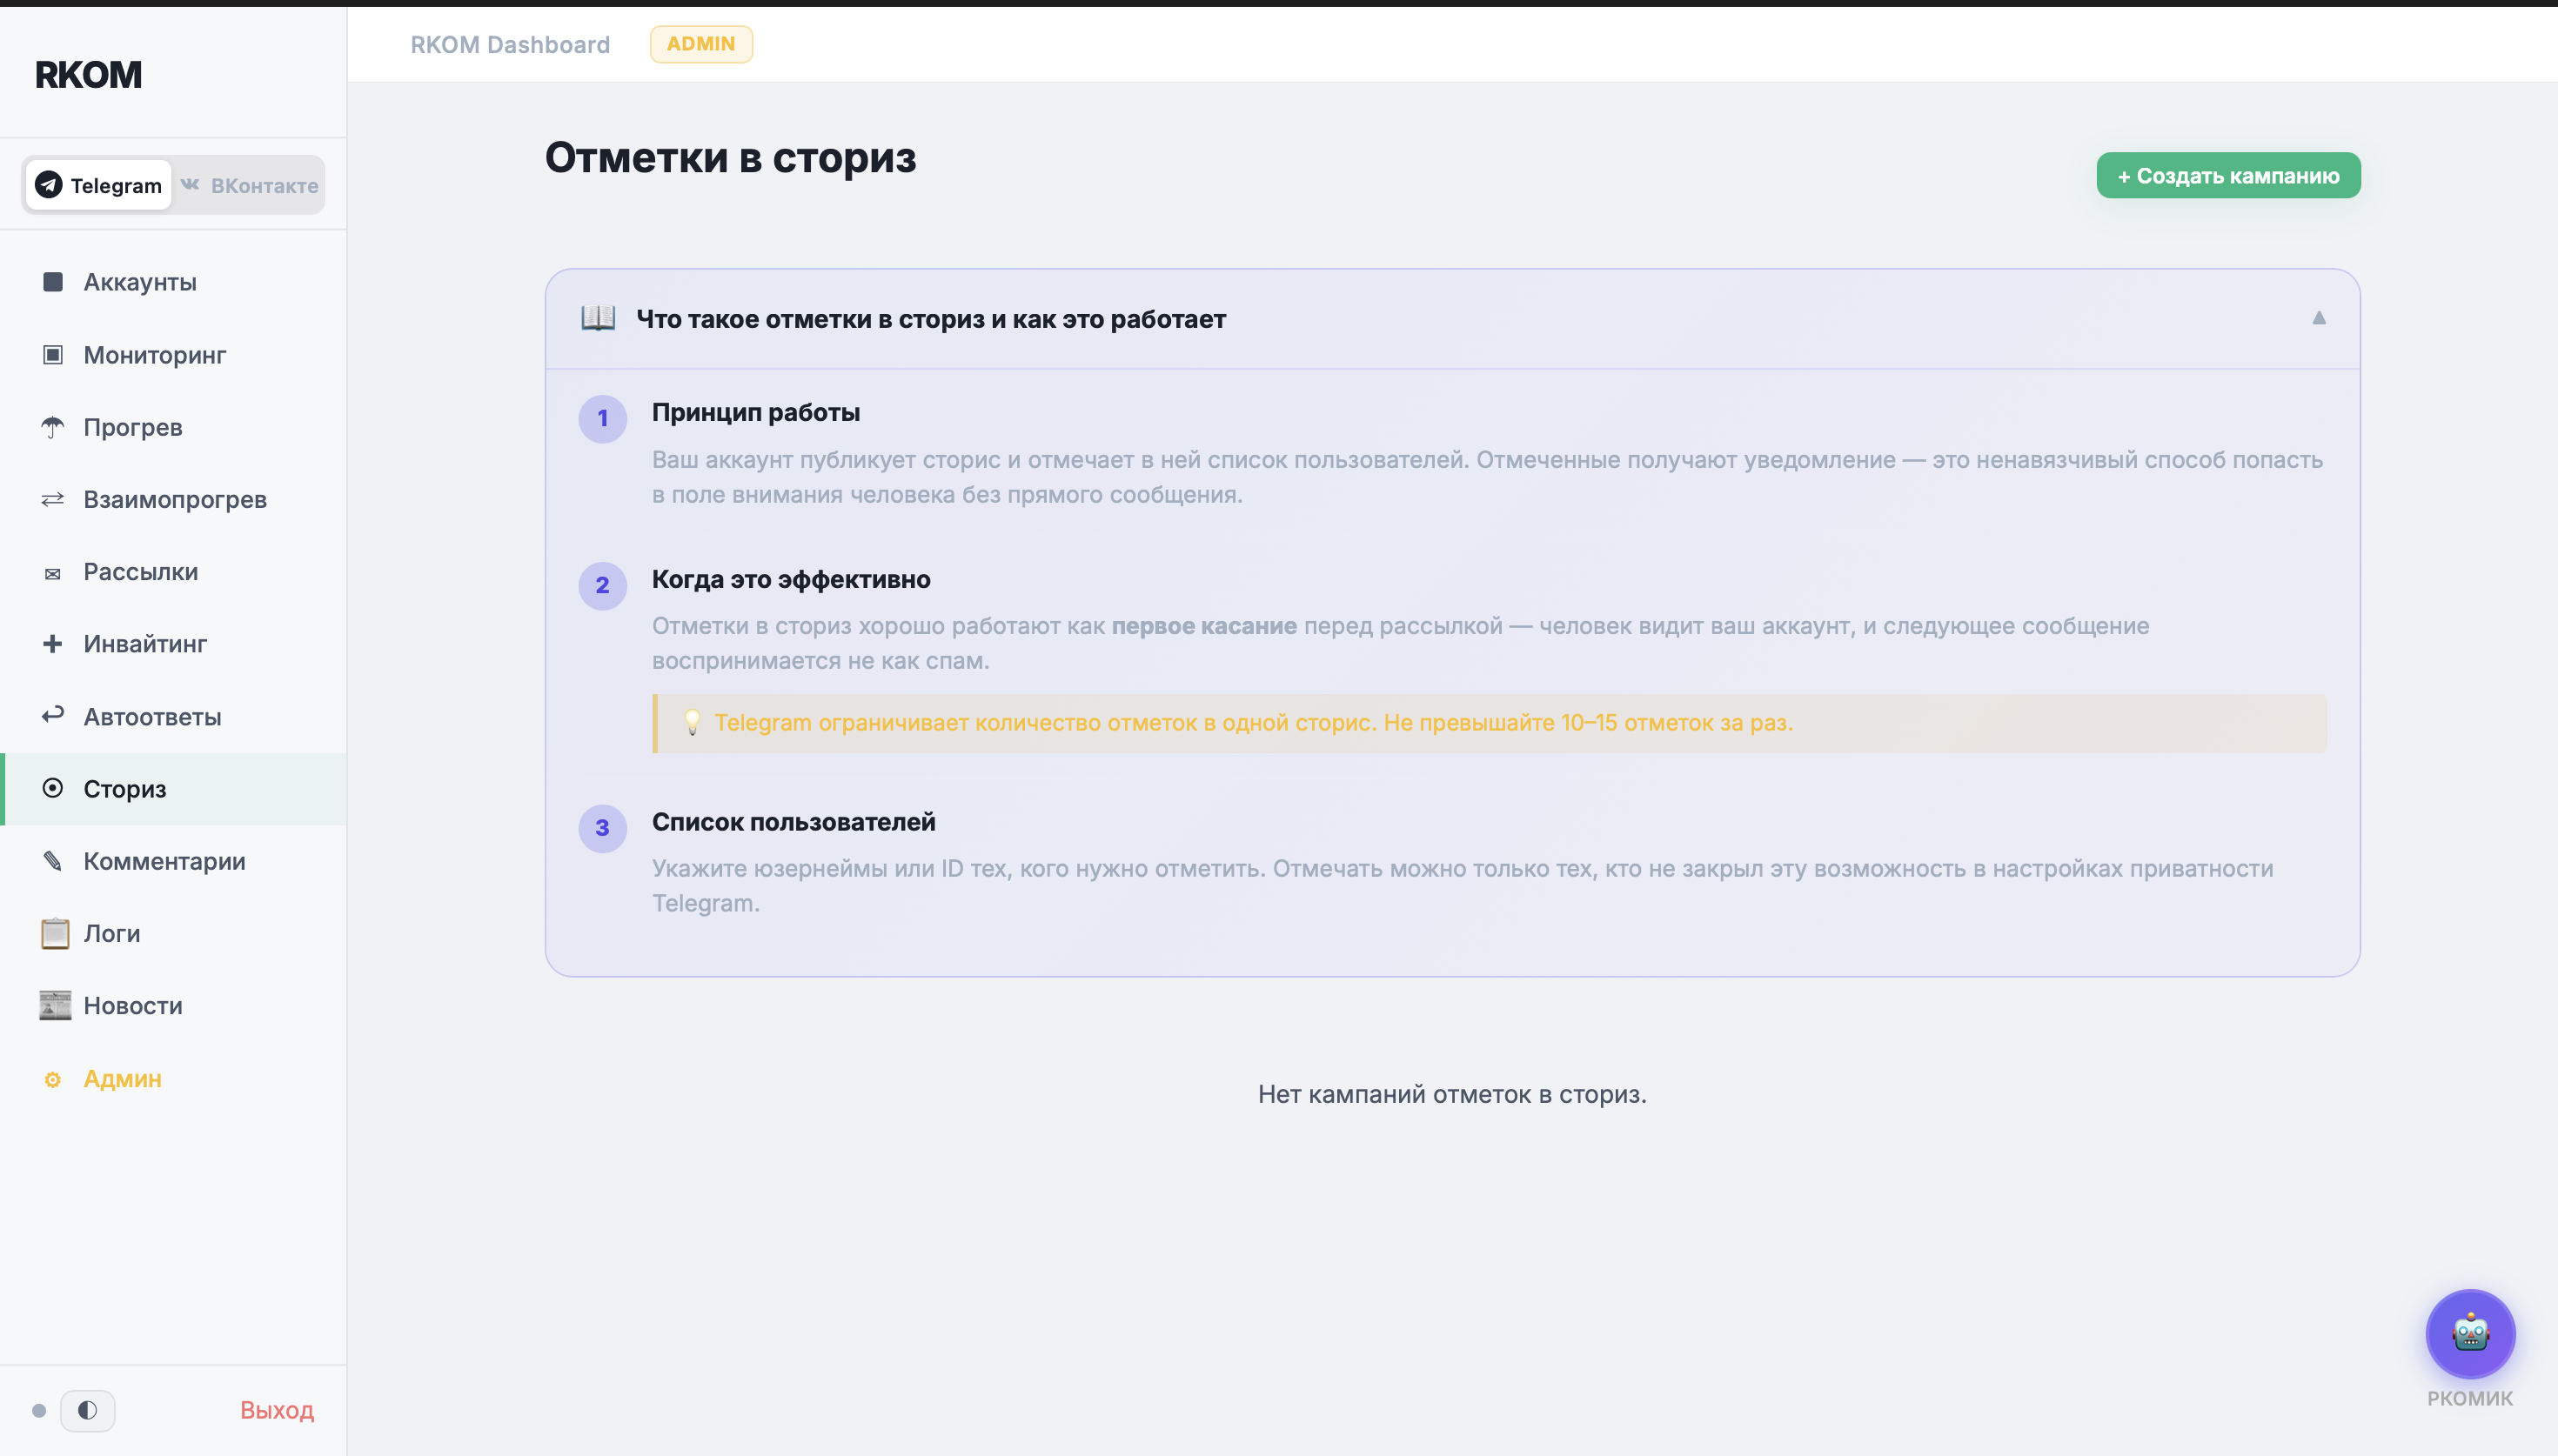Click the RKOM Dashboard title
2558x1456 pixels.
(x=510, y=45)
